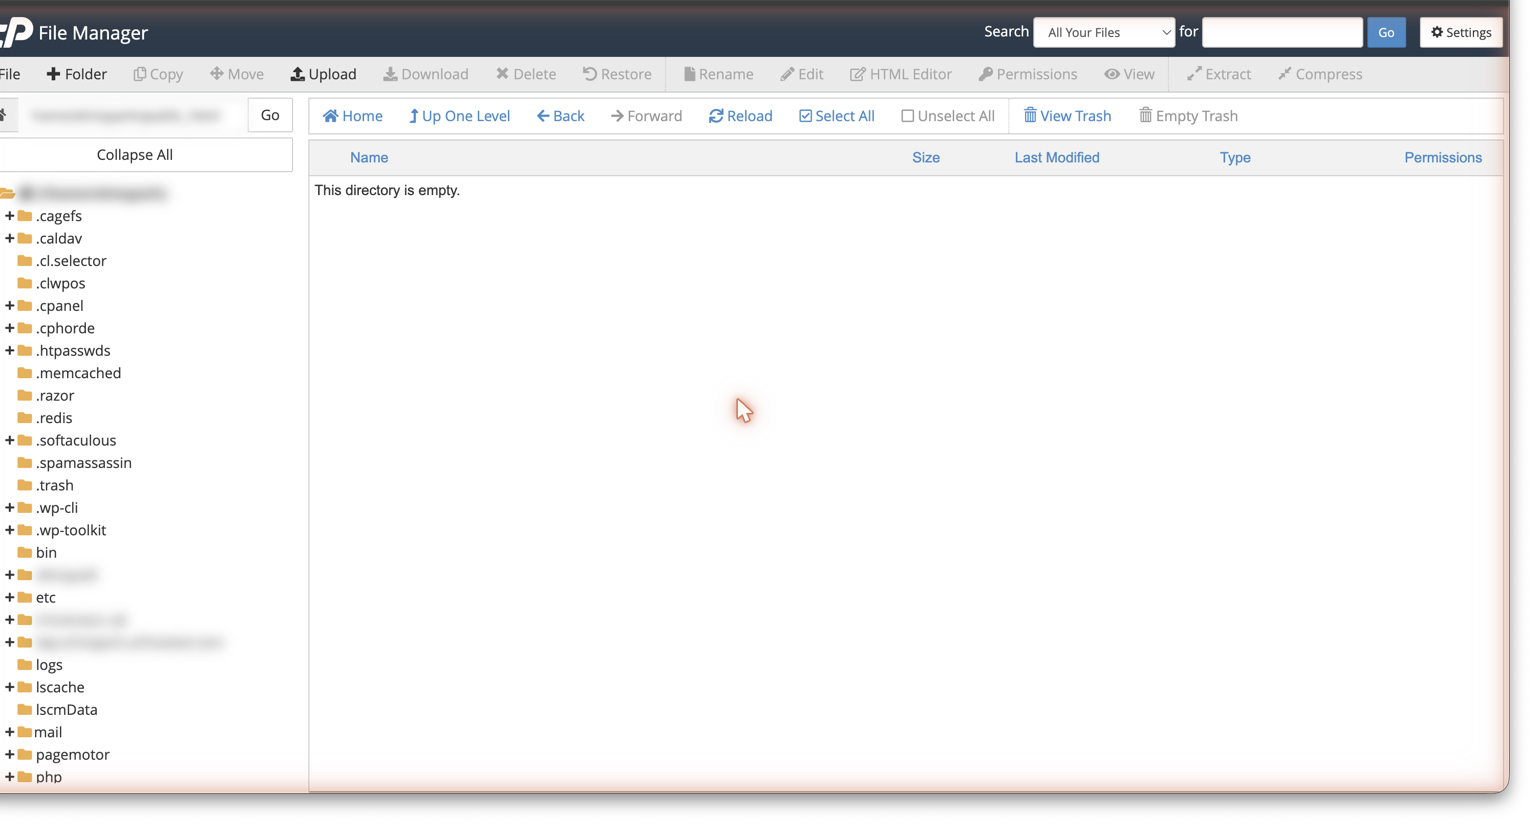Expand the .cphorde folder
Image resolution: width=1536 pixels, height=837 pixels.
(10, 328)
